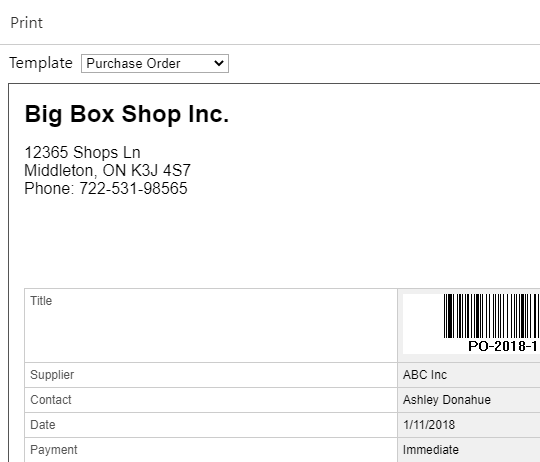Click the 12365 Shops Ln address line
540x462 pixels.
[82, 152]
